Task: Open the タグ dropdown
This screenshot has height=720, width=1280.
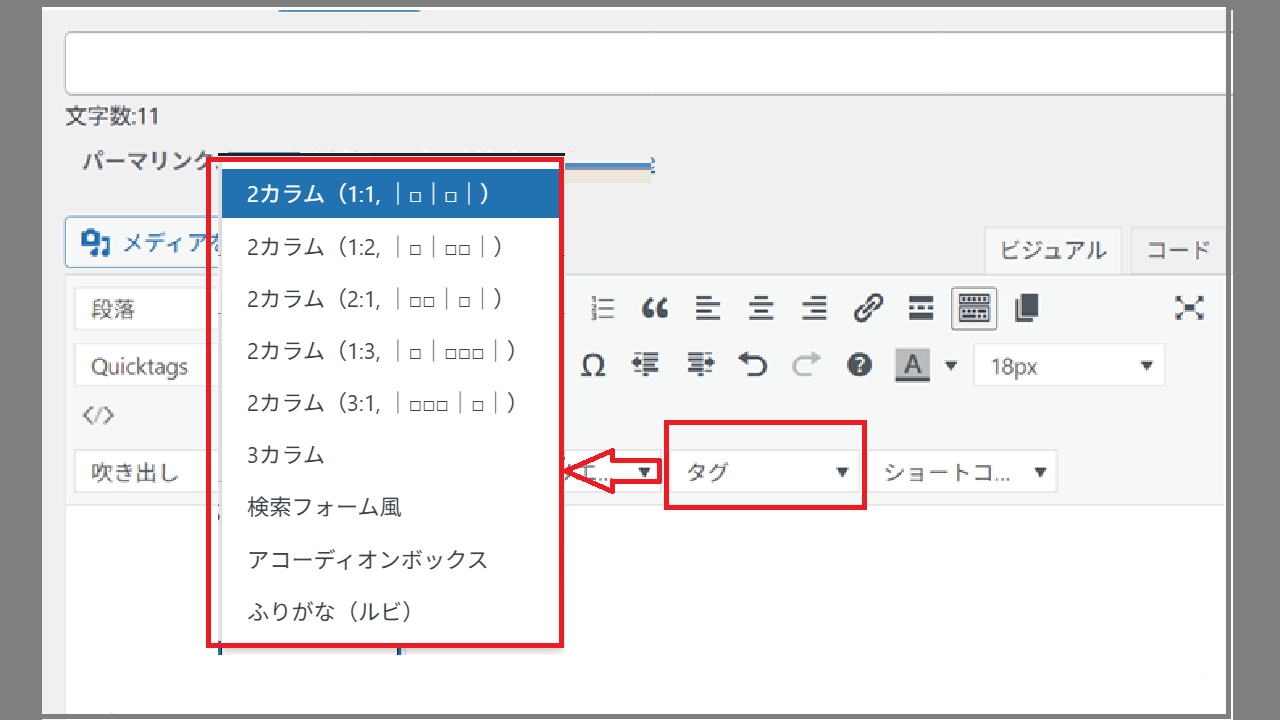Action: pos(766,472)
